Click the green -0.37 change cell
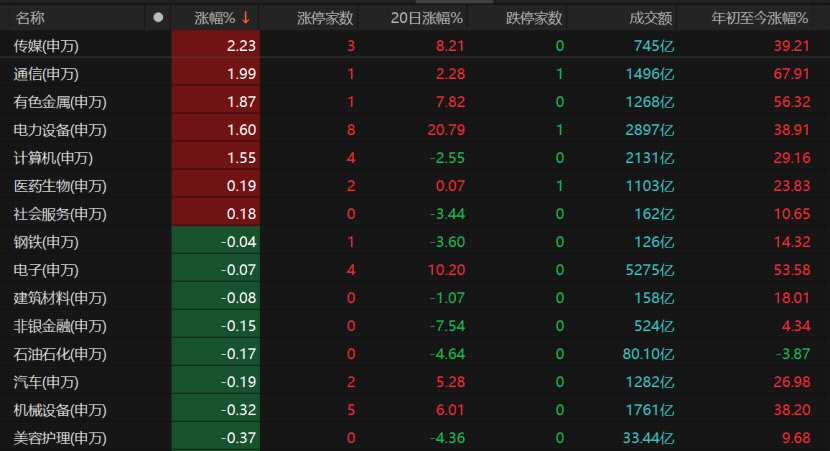830x451 pixels. 216,438
